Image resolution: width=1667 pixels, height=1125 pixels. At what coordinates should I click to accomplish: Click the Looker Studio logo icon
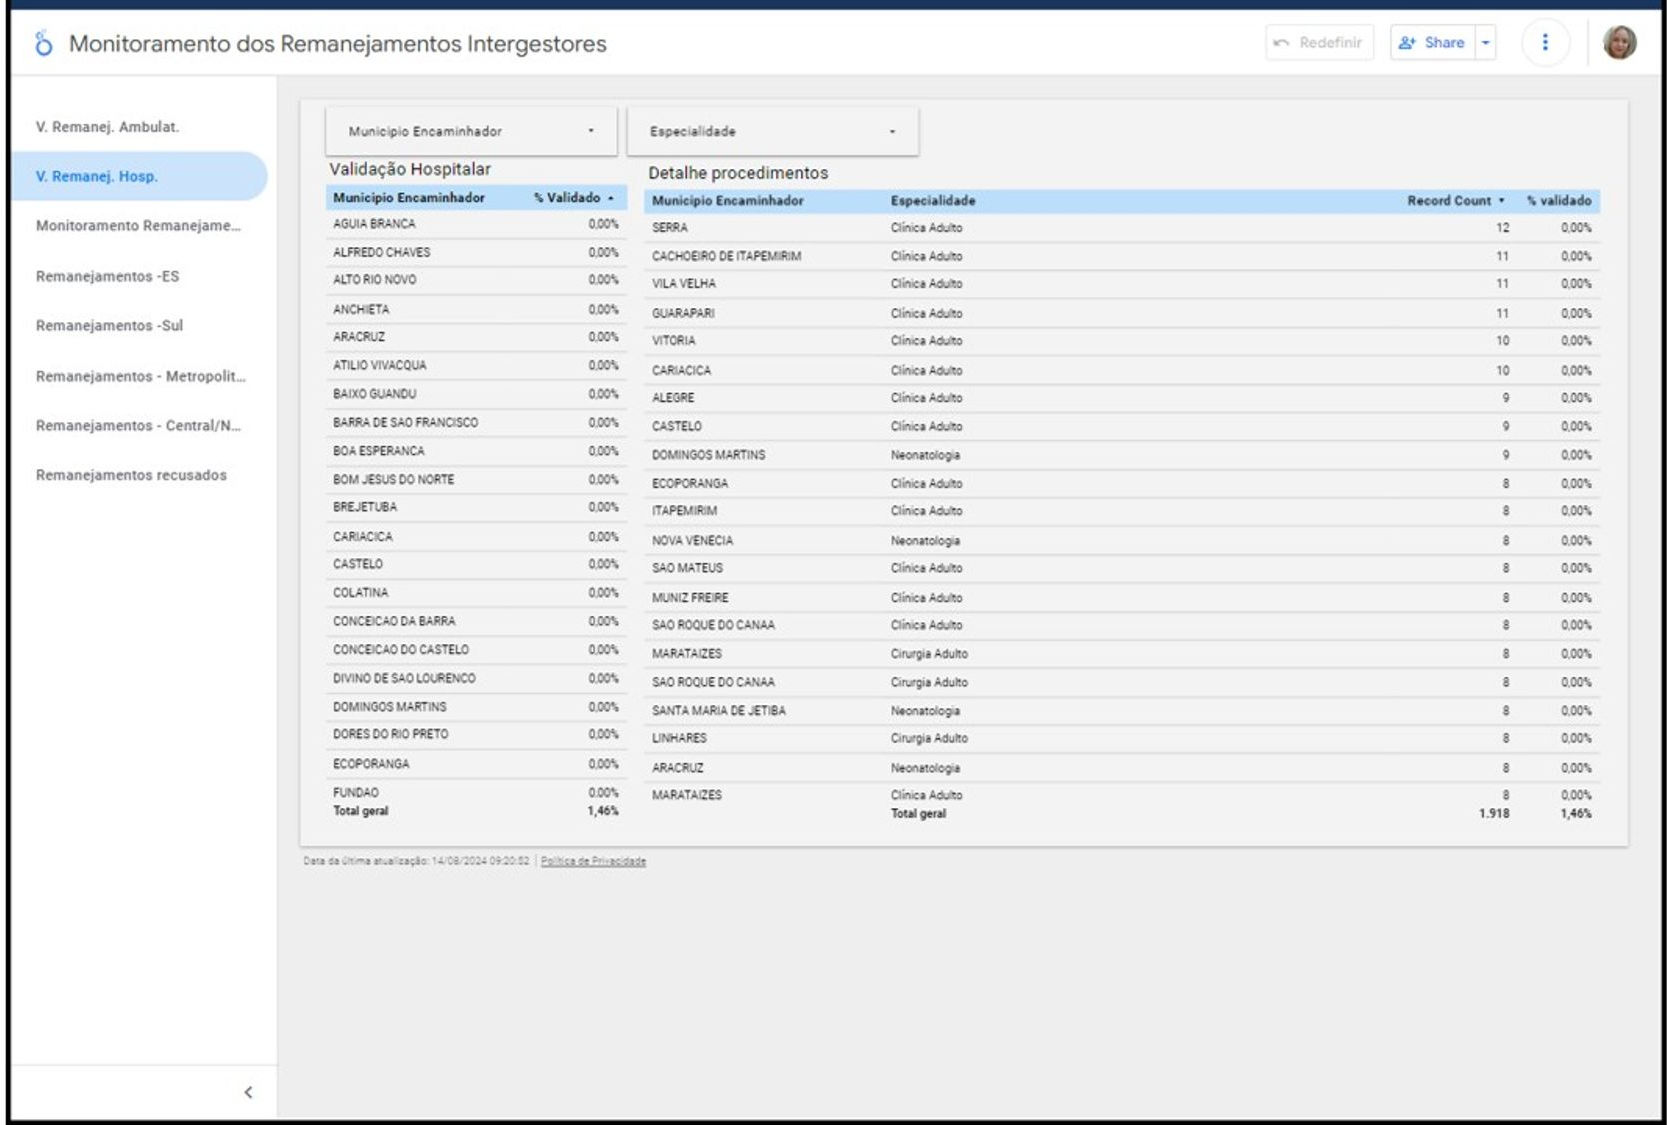click(43, 44)
